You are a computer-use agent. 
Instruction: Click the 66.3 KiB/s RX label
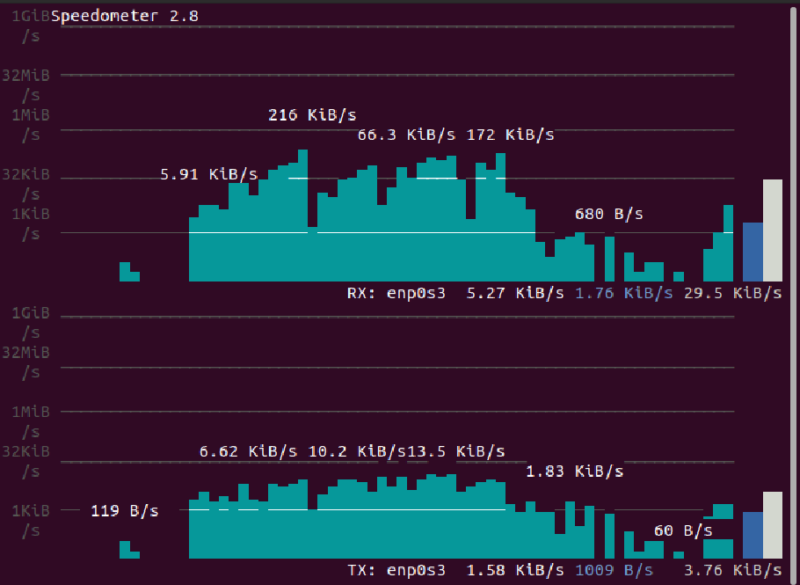(406, 135)
